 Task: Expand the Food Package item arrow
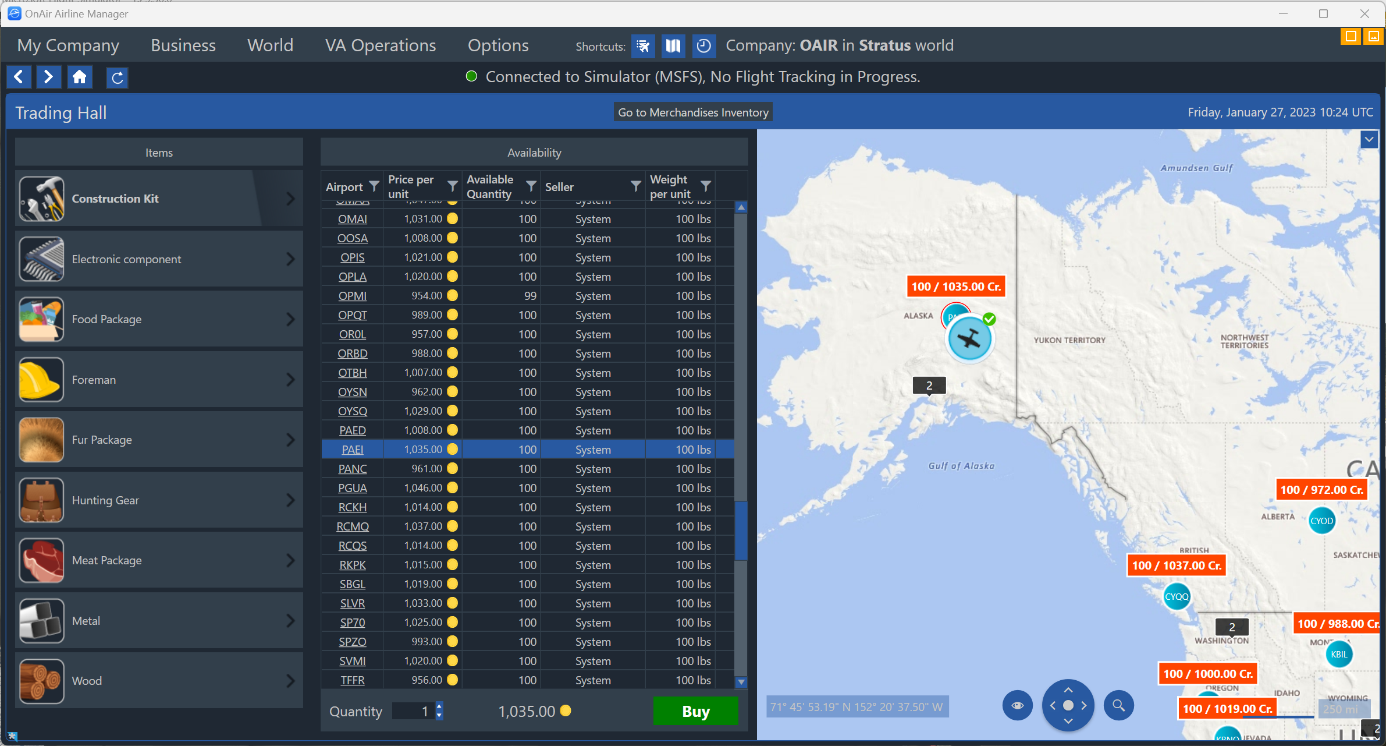[x=290, y=319]
